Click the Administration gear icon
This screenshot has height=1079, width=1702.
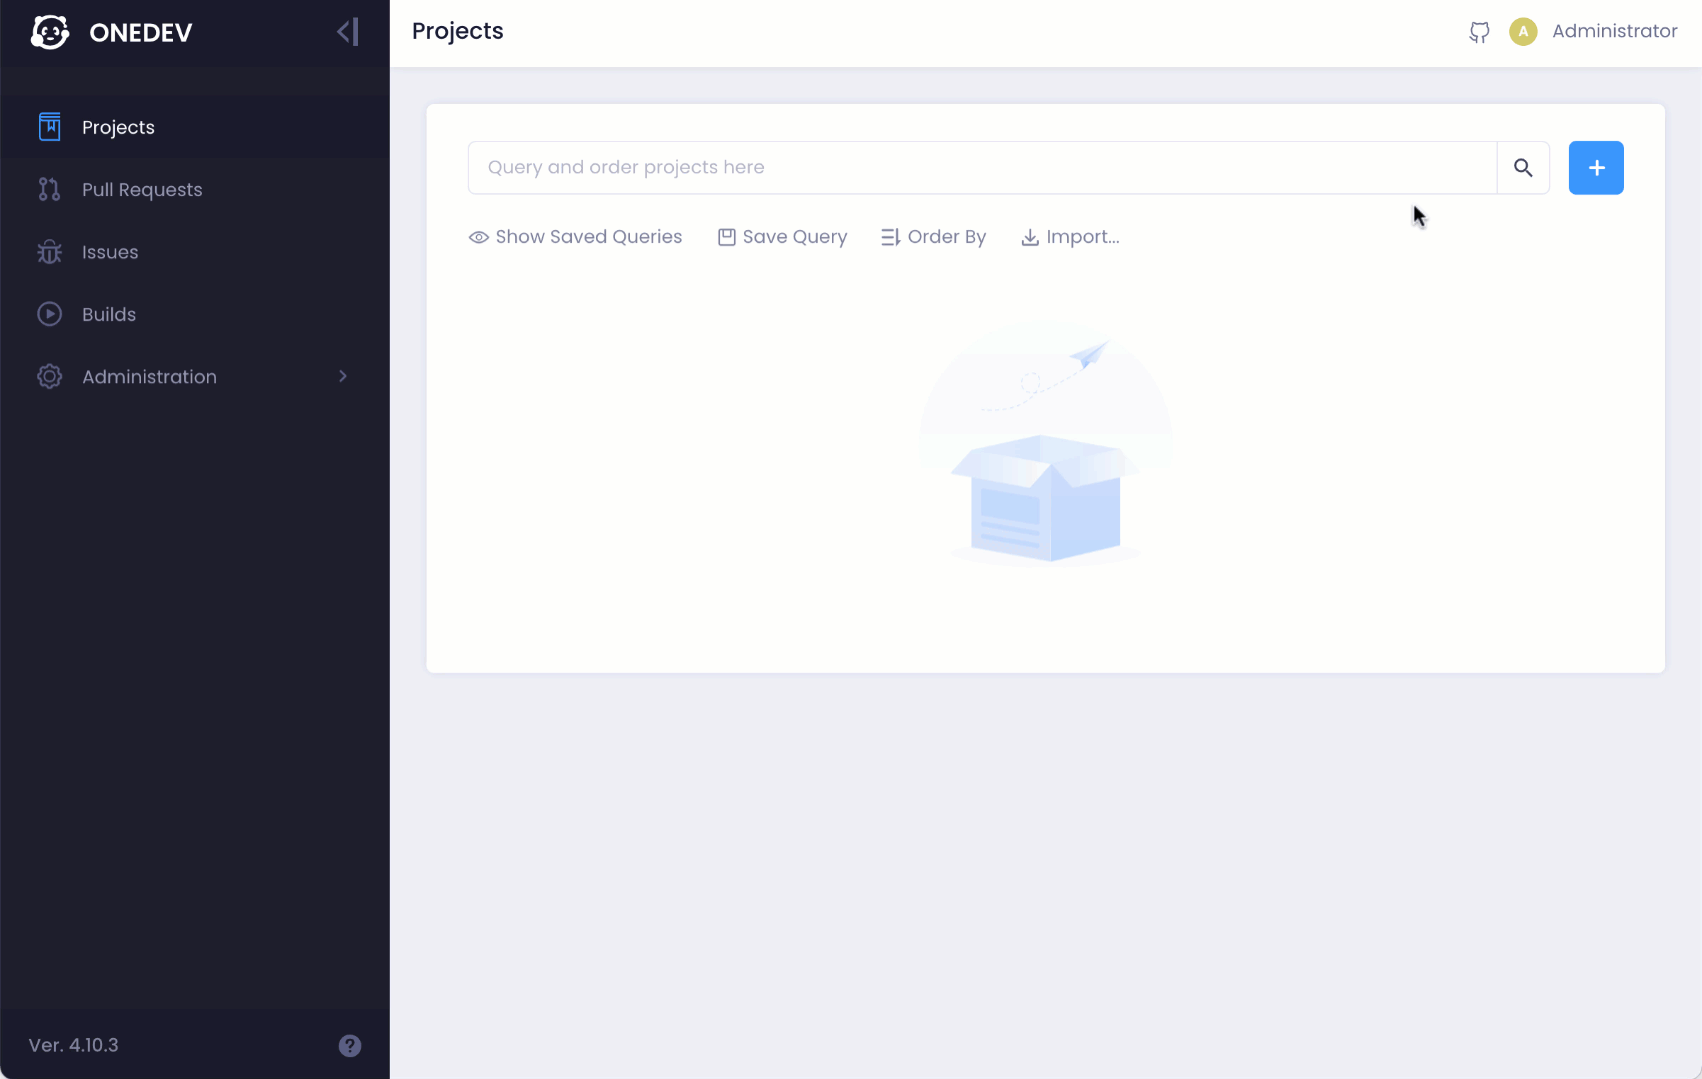(x=49, y=377)
